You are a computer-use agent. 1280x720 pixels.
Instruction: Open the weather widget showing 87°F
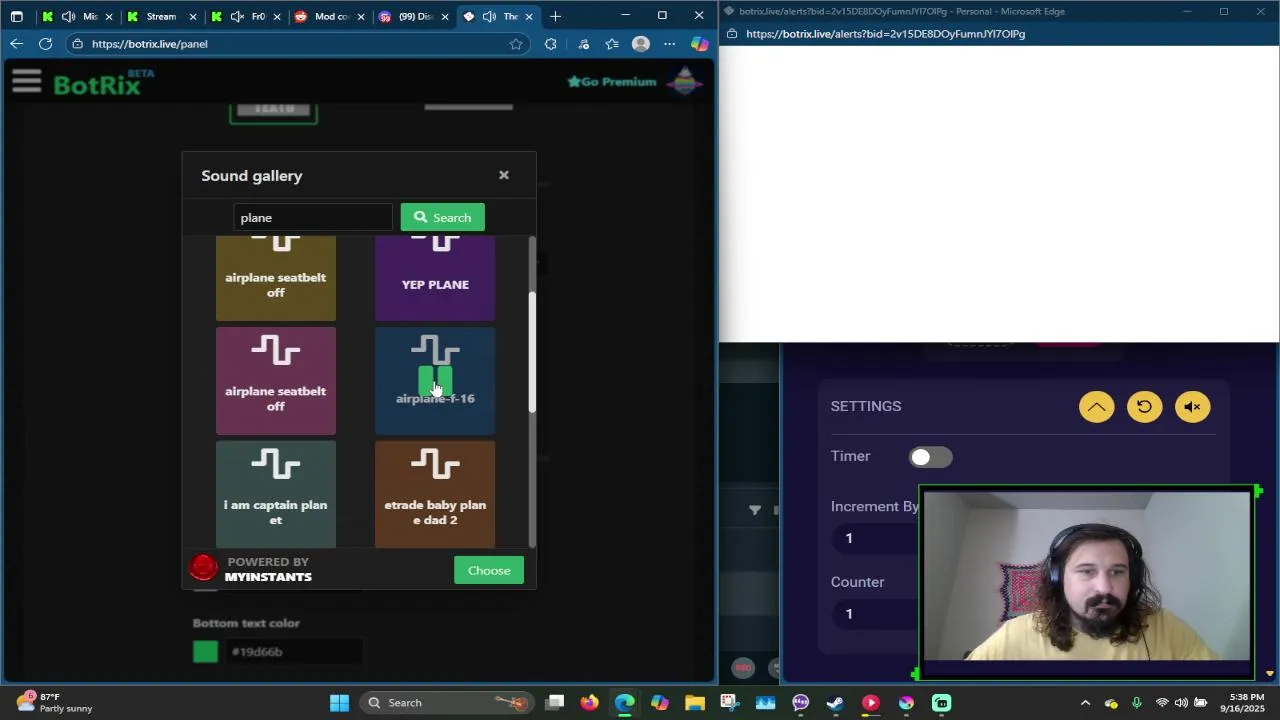point(55,702)
